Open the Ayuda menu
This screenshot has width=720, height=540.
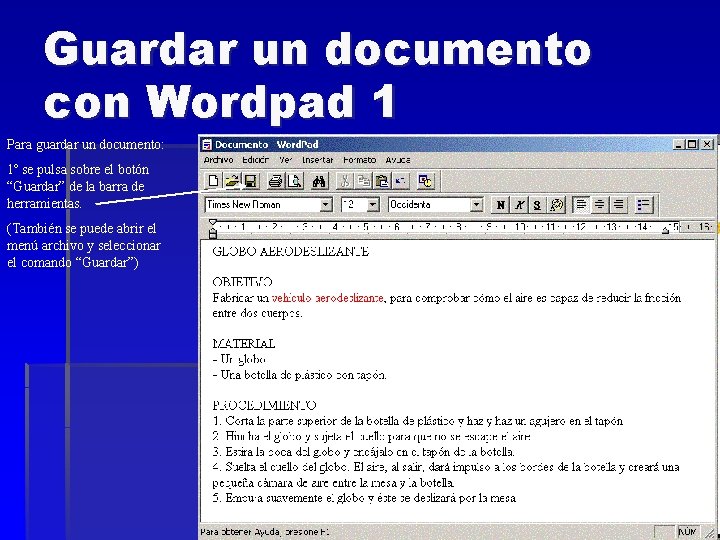[x=398, y=160]
